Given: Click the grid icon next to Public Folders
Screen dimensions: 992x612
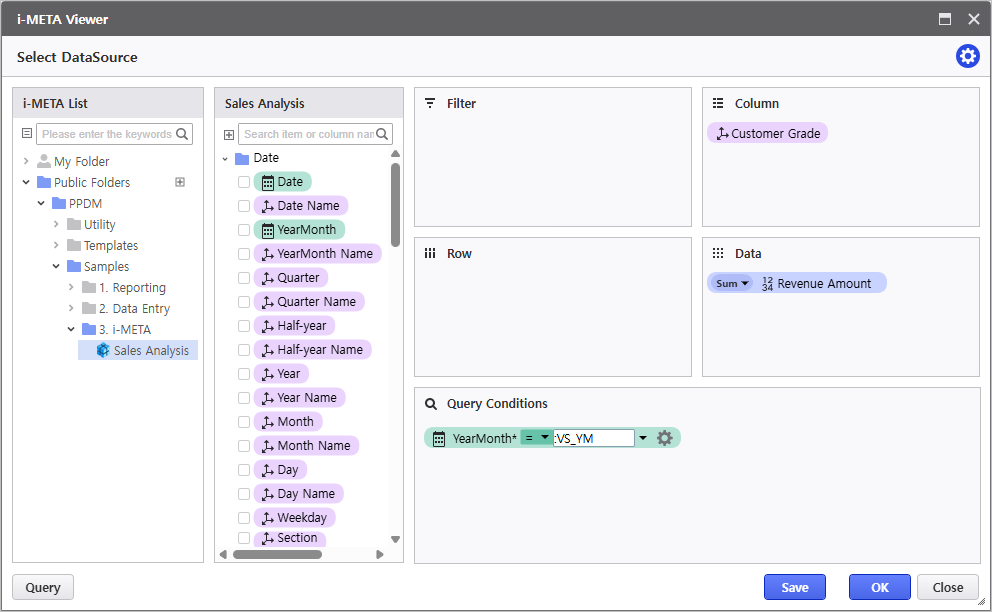Looking at the screenshot, I should (x=180, y=182).
